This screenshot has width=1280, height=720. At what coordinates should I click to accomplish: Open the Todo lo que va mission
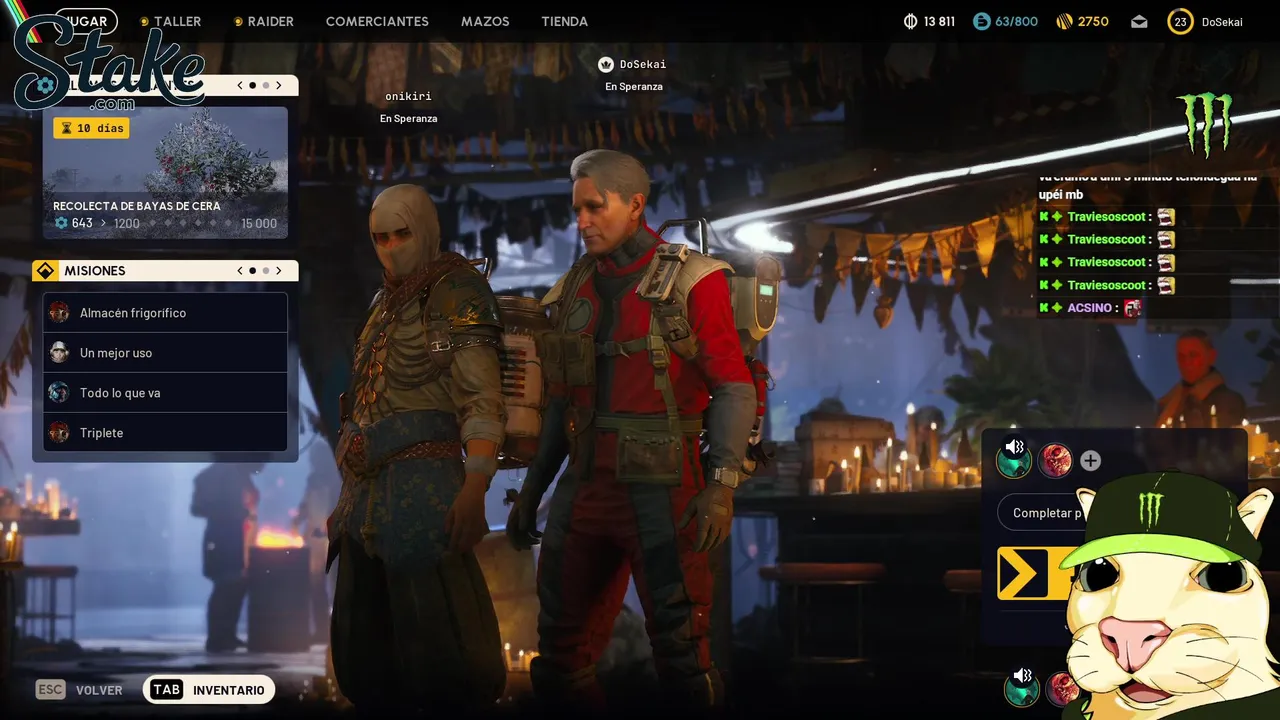(x=165, y=393)
